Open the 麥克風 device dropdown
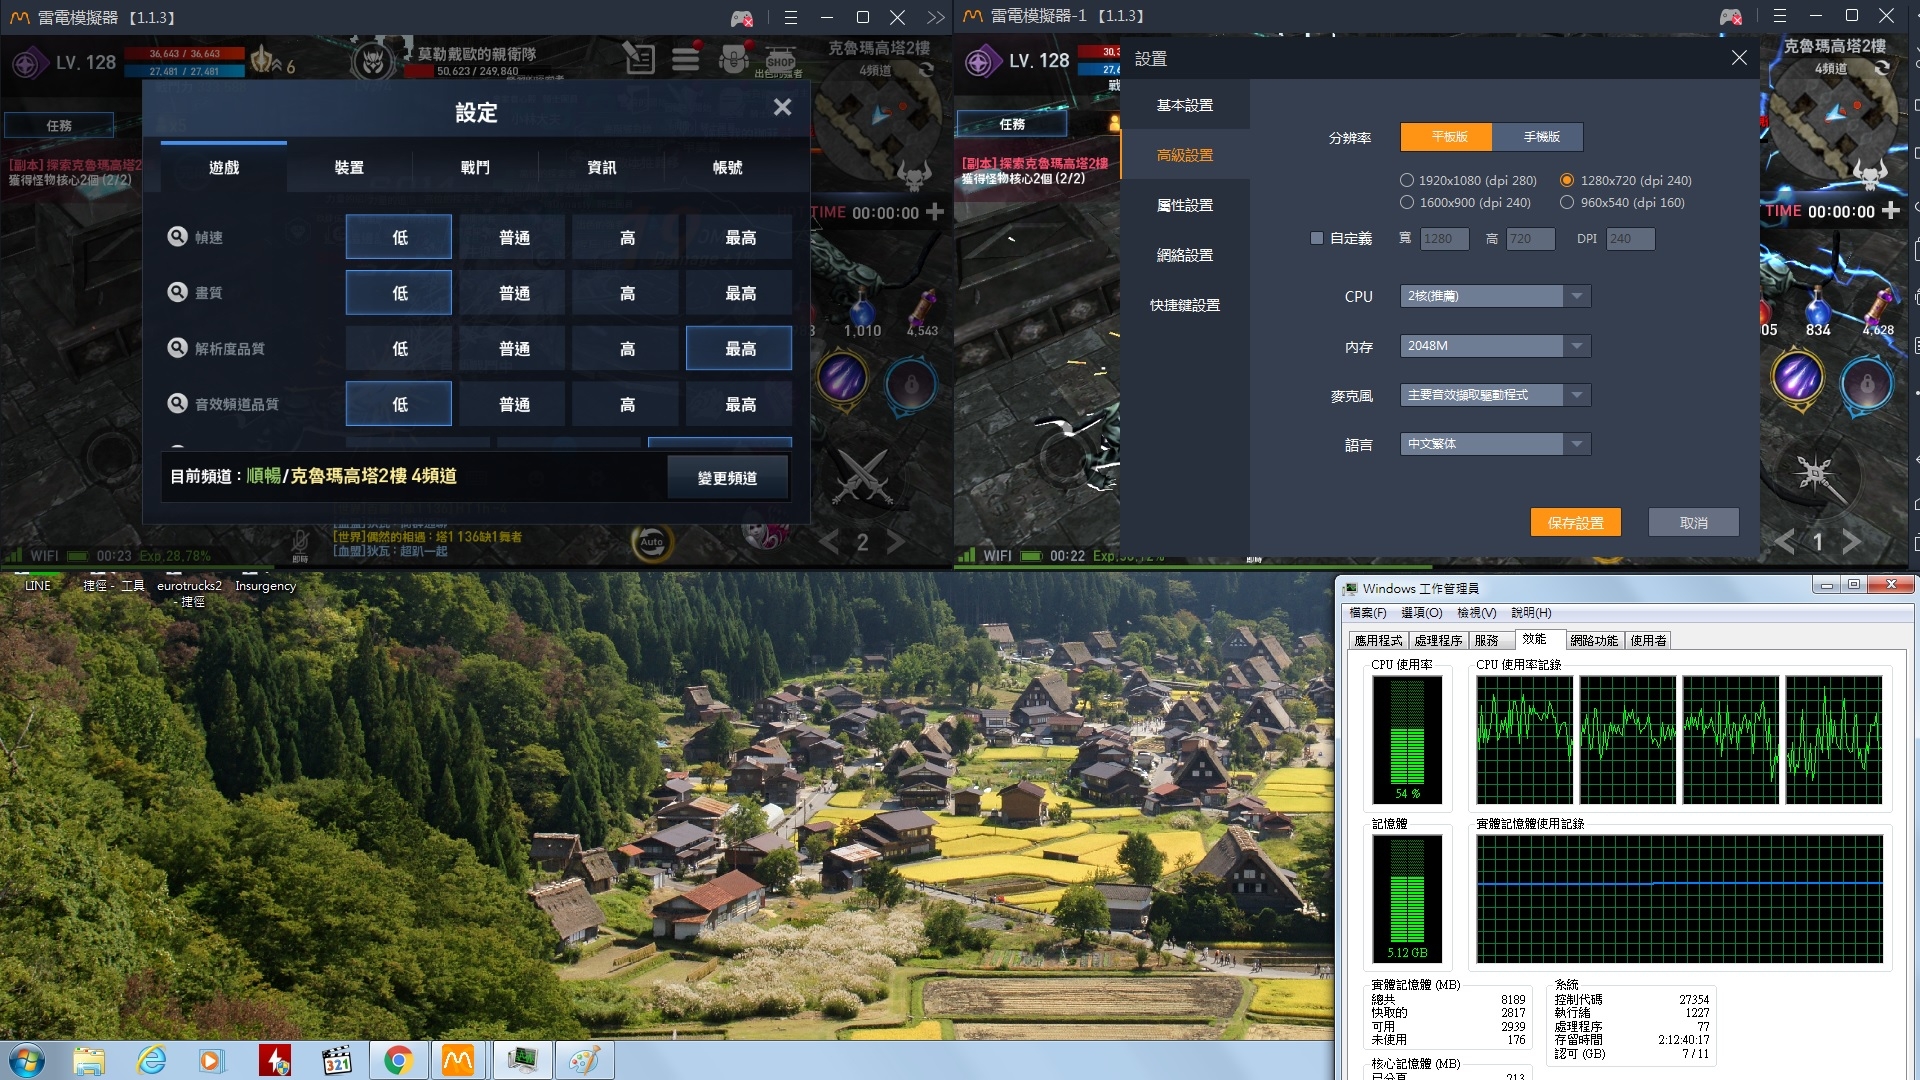The width and height of the screenshot is (1920, 1080). click(x=1495, y=395)
